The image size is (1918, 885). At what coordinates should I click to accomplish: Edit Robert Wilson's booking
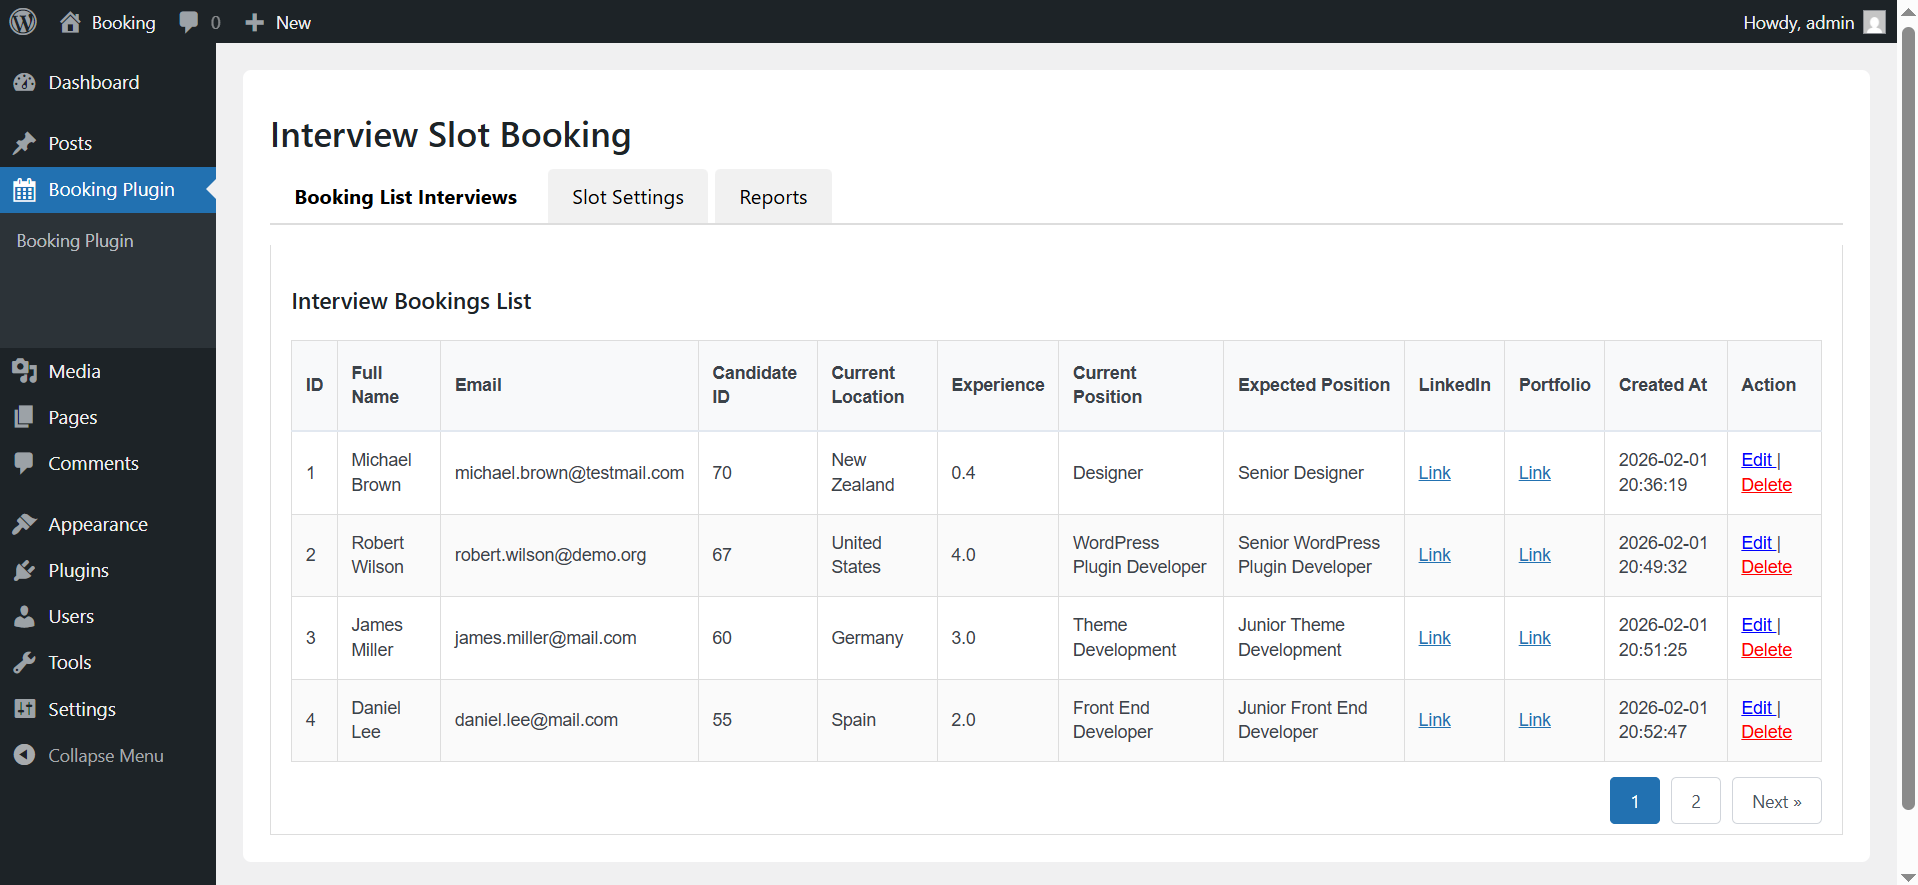click(x=1757, y=543)
